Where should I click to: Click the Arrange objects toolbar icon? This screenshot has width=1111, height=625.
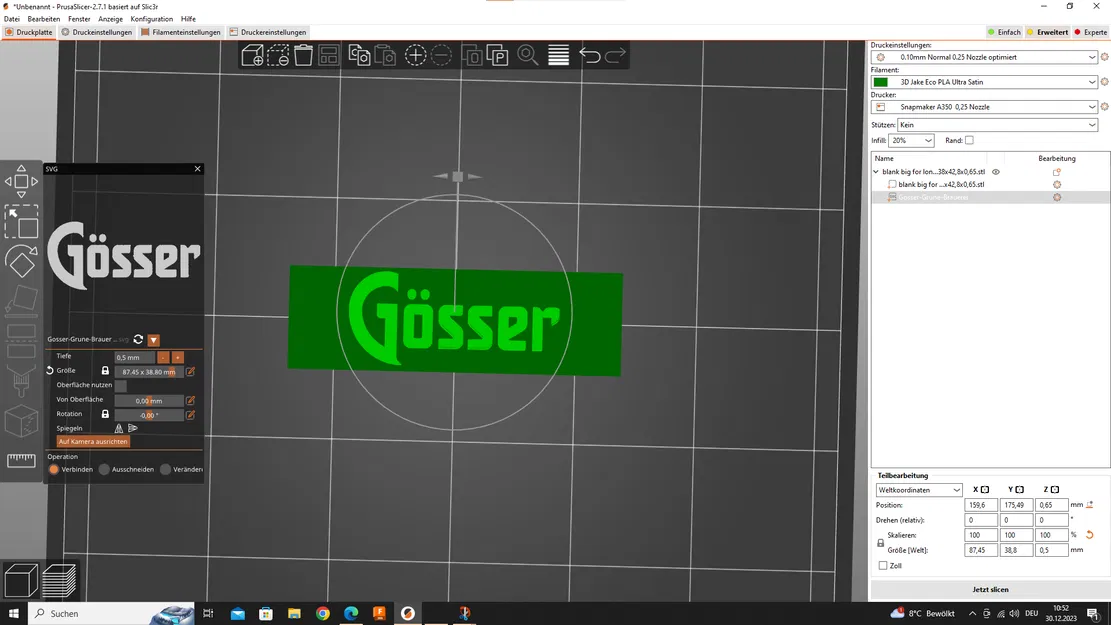(329, 55)
